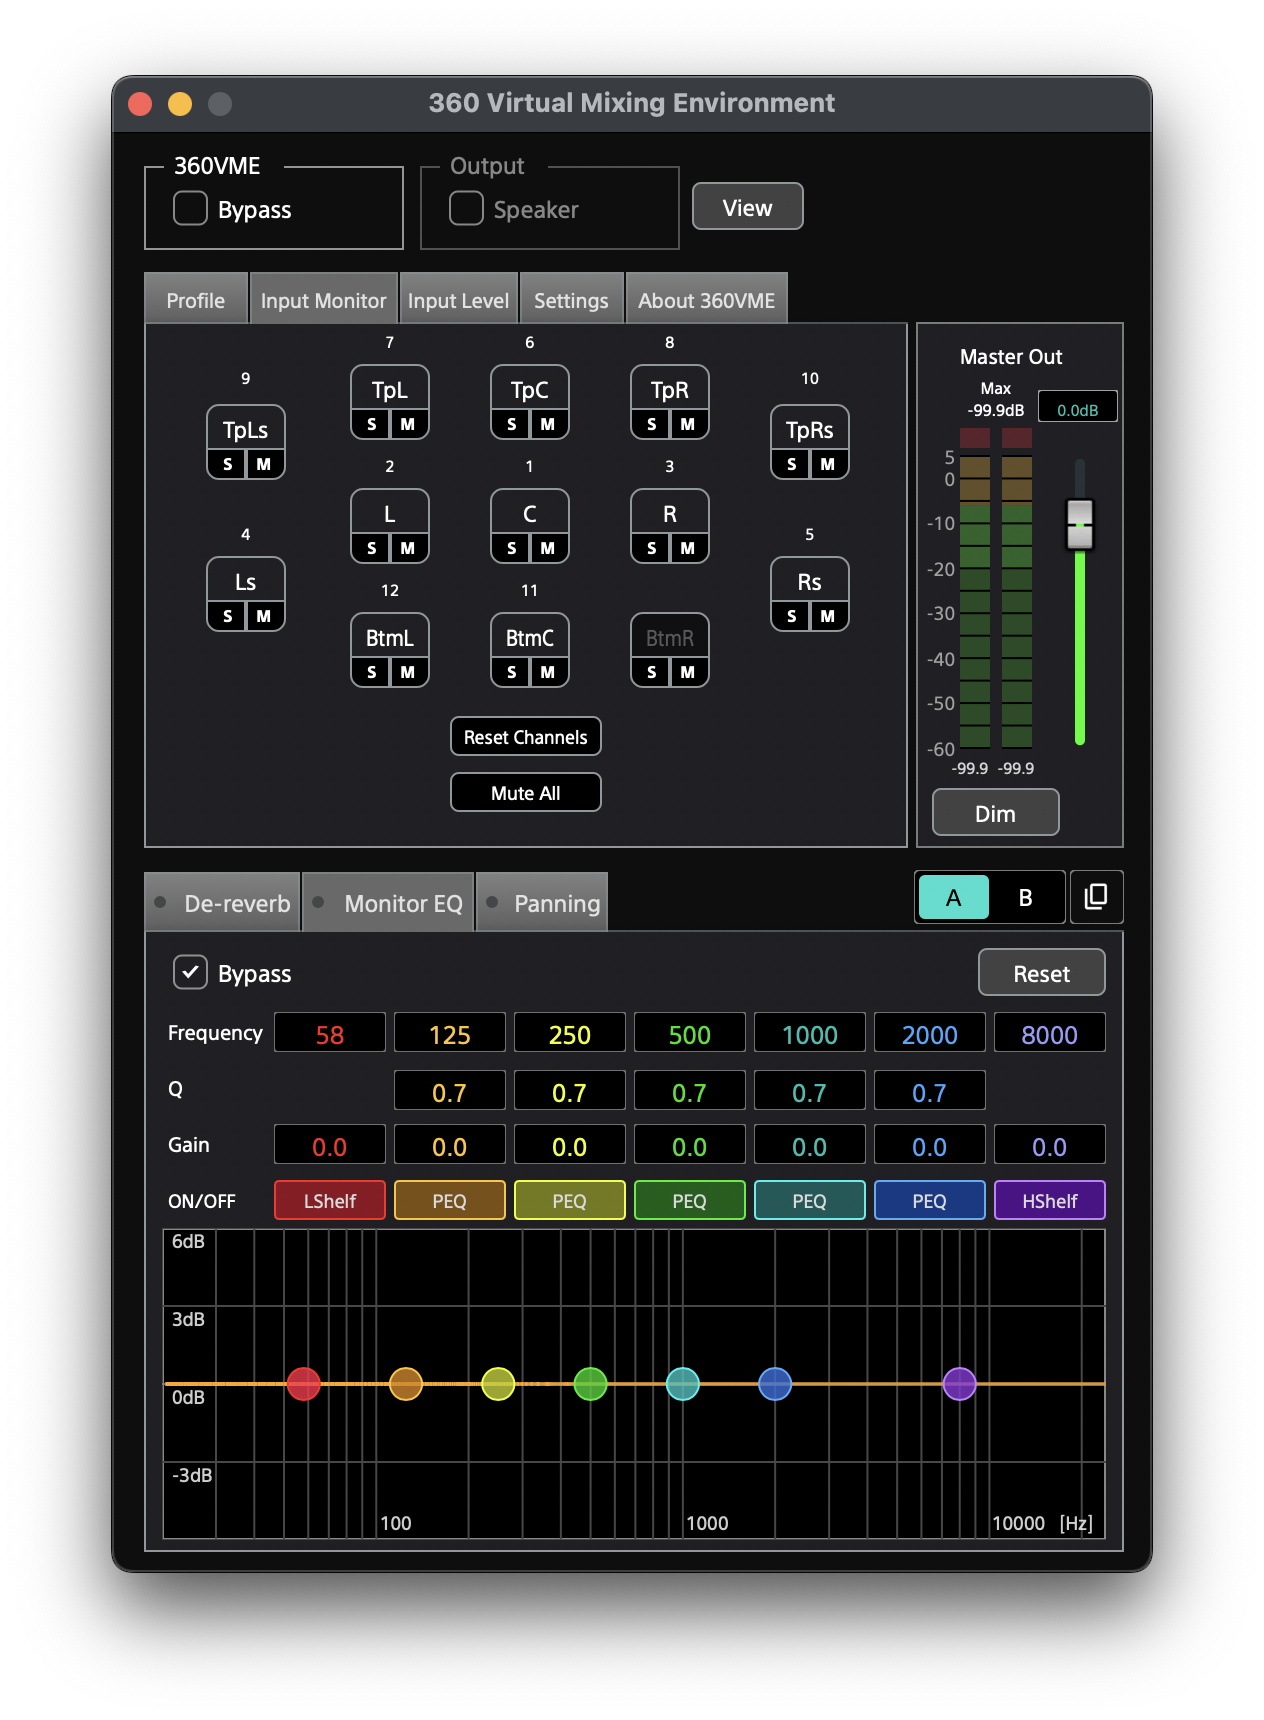The height and width of the screenshot is (1720, 1264).
Task: Toggle the Output Speaker checkbox
Action: pyautogui.click(x=466, y=209)
